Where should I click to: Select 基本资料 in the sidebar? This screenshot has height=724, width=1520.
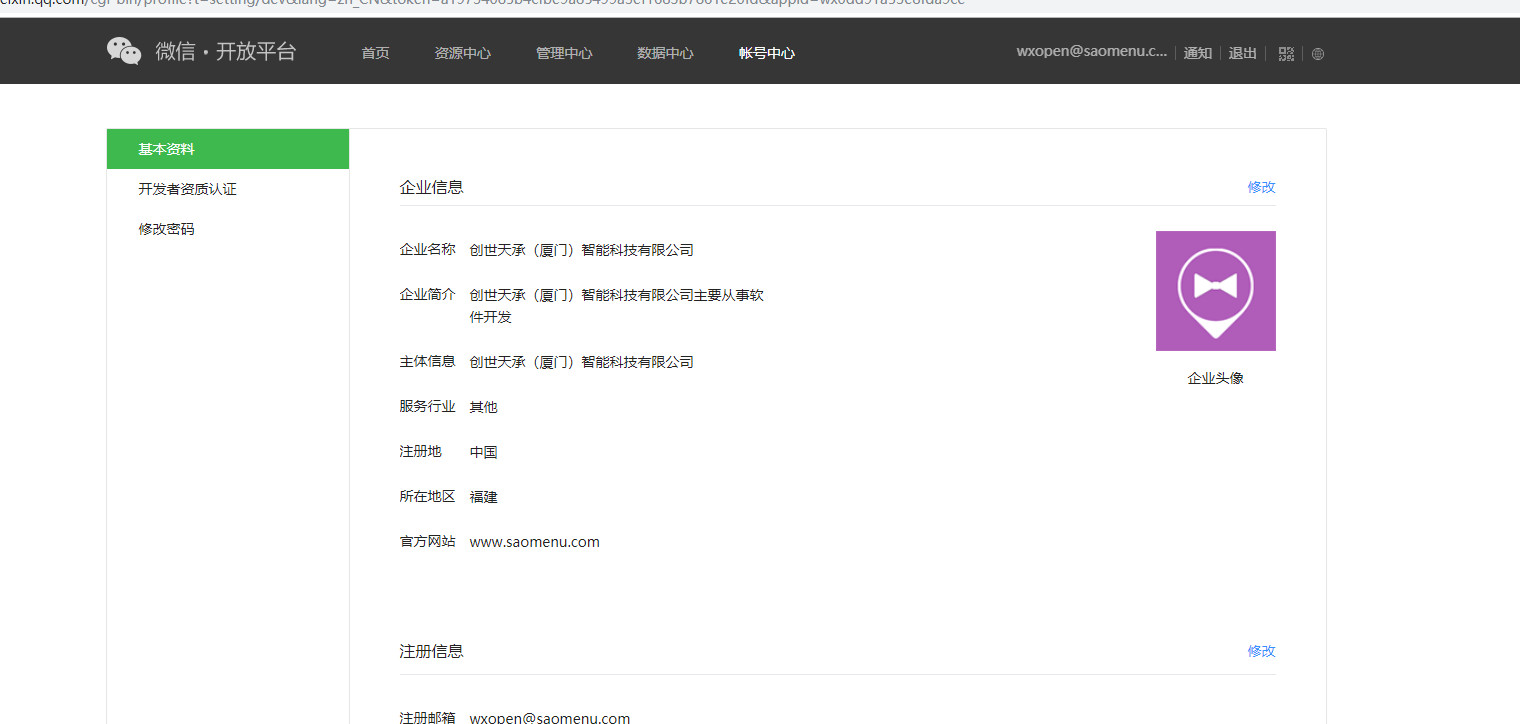(x=228, y=149)
